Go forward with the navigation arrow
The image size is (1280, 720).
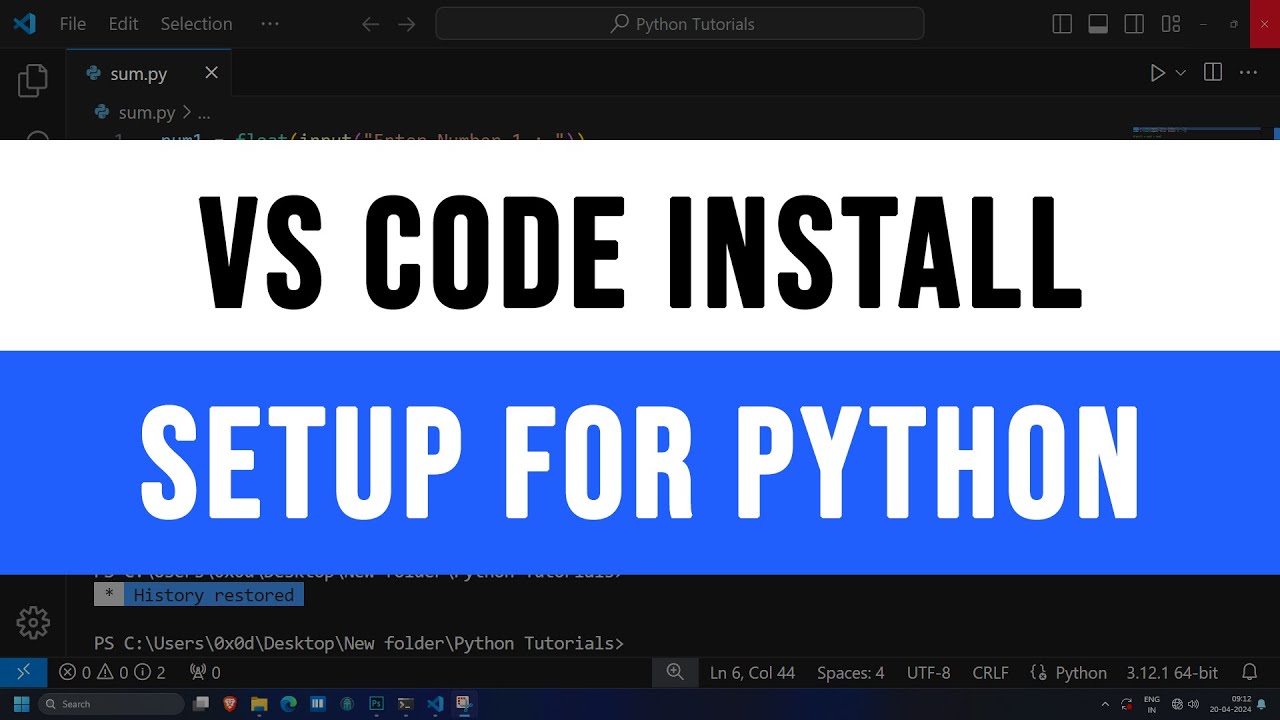(x=406, y=24)
